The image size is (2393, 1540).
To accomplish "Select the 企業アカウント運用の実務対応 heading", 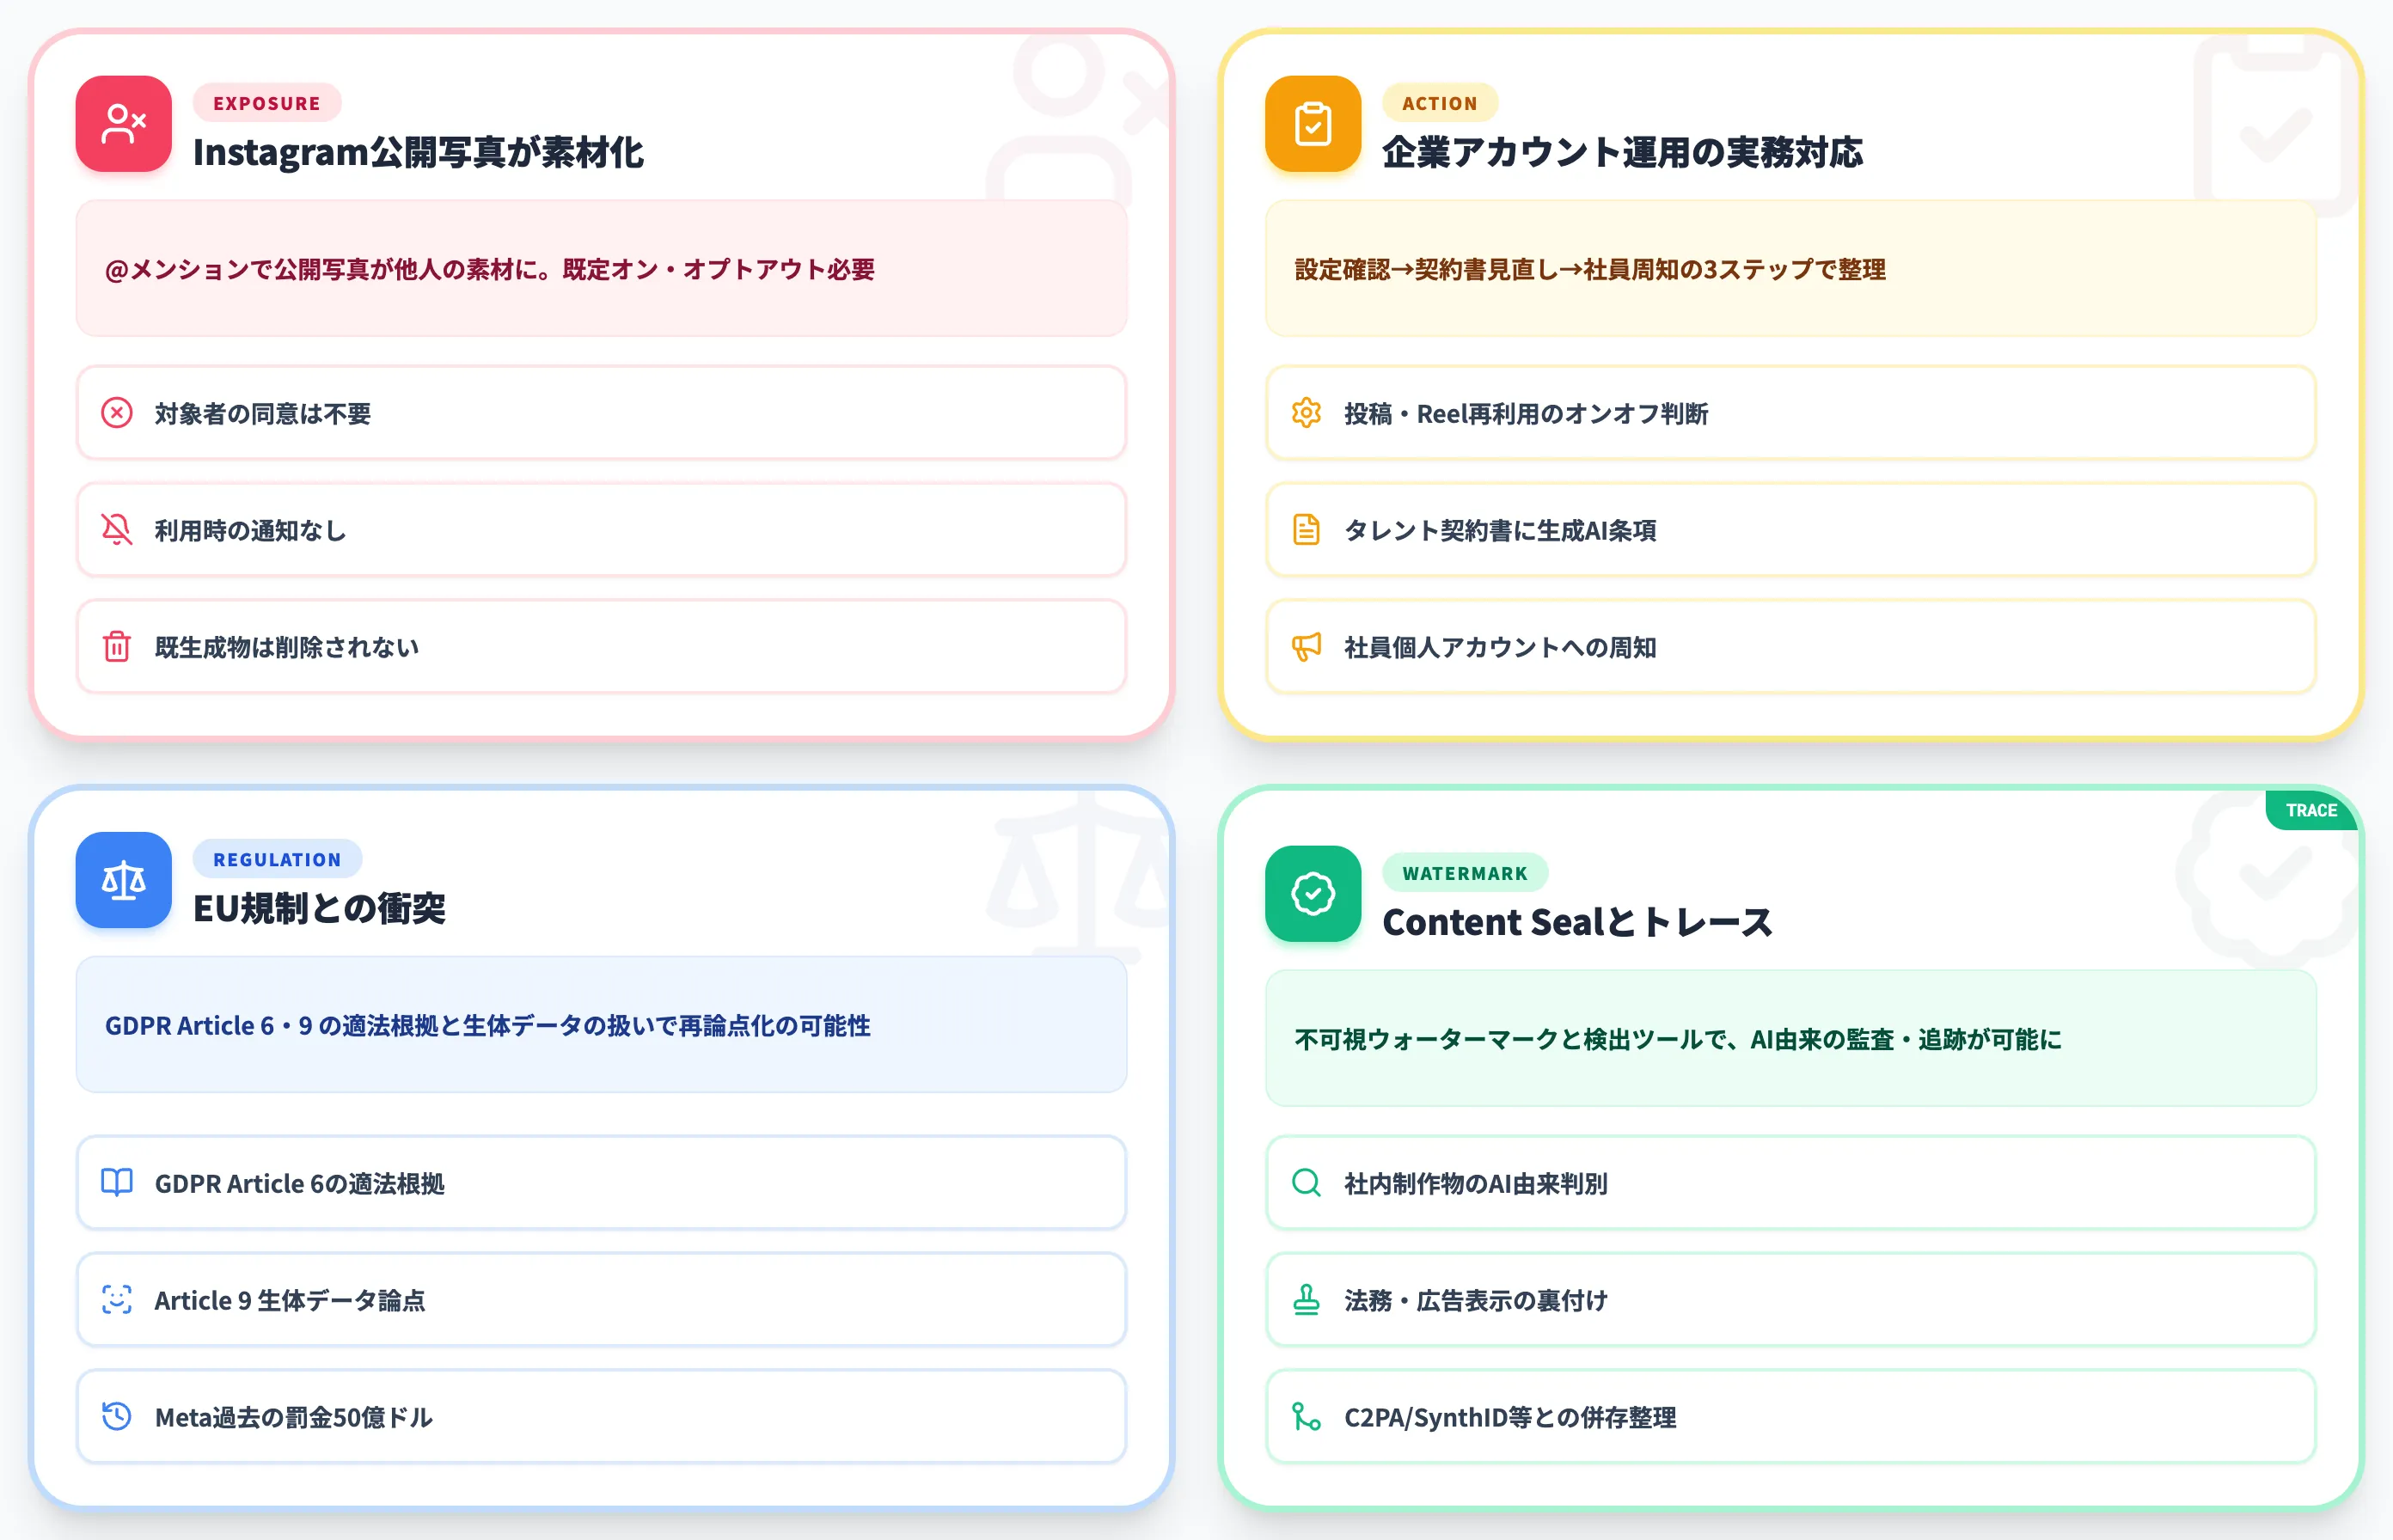I will coord(1622,152).
